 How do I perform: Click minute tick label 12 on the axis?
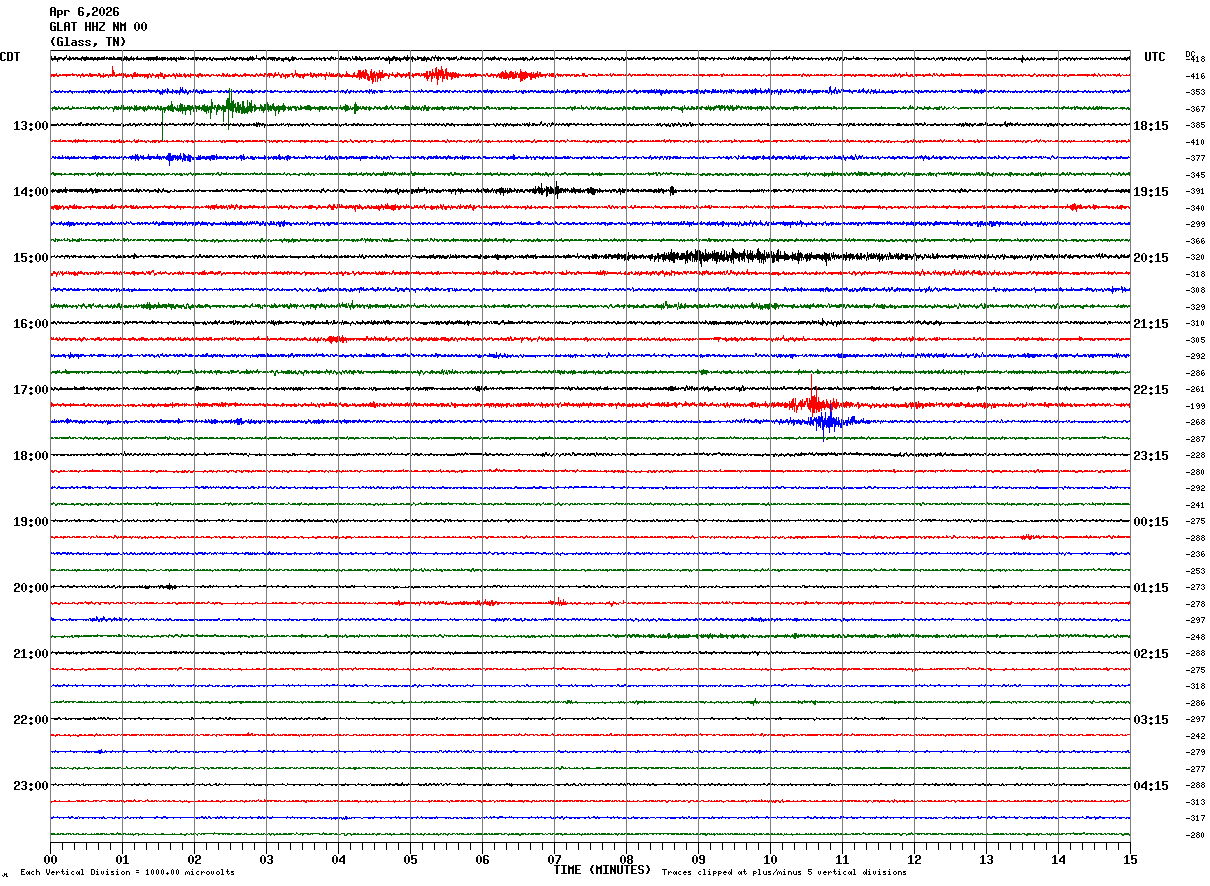[x=914, y=859]
